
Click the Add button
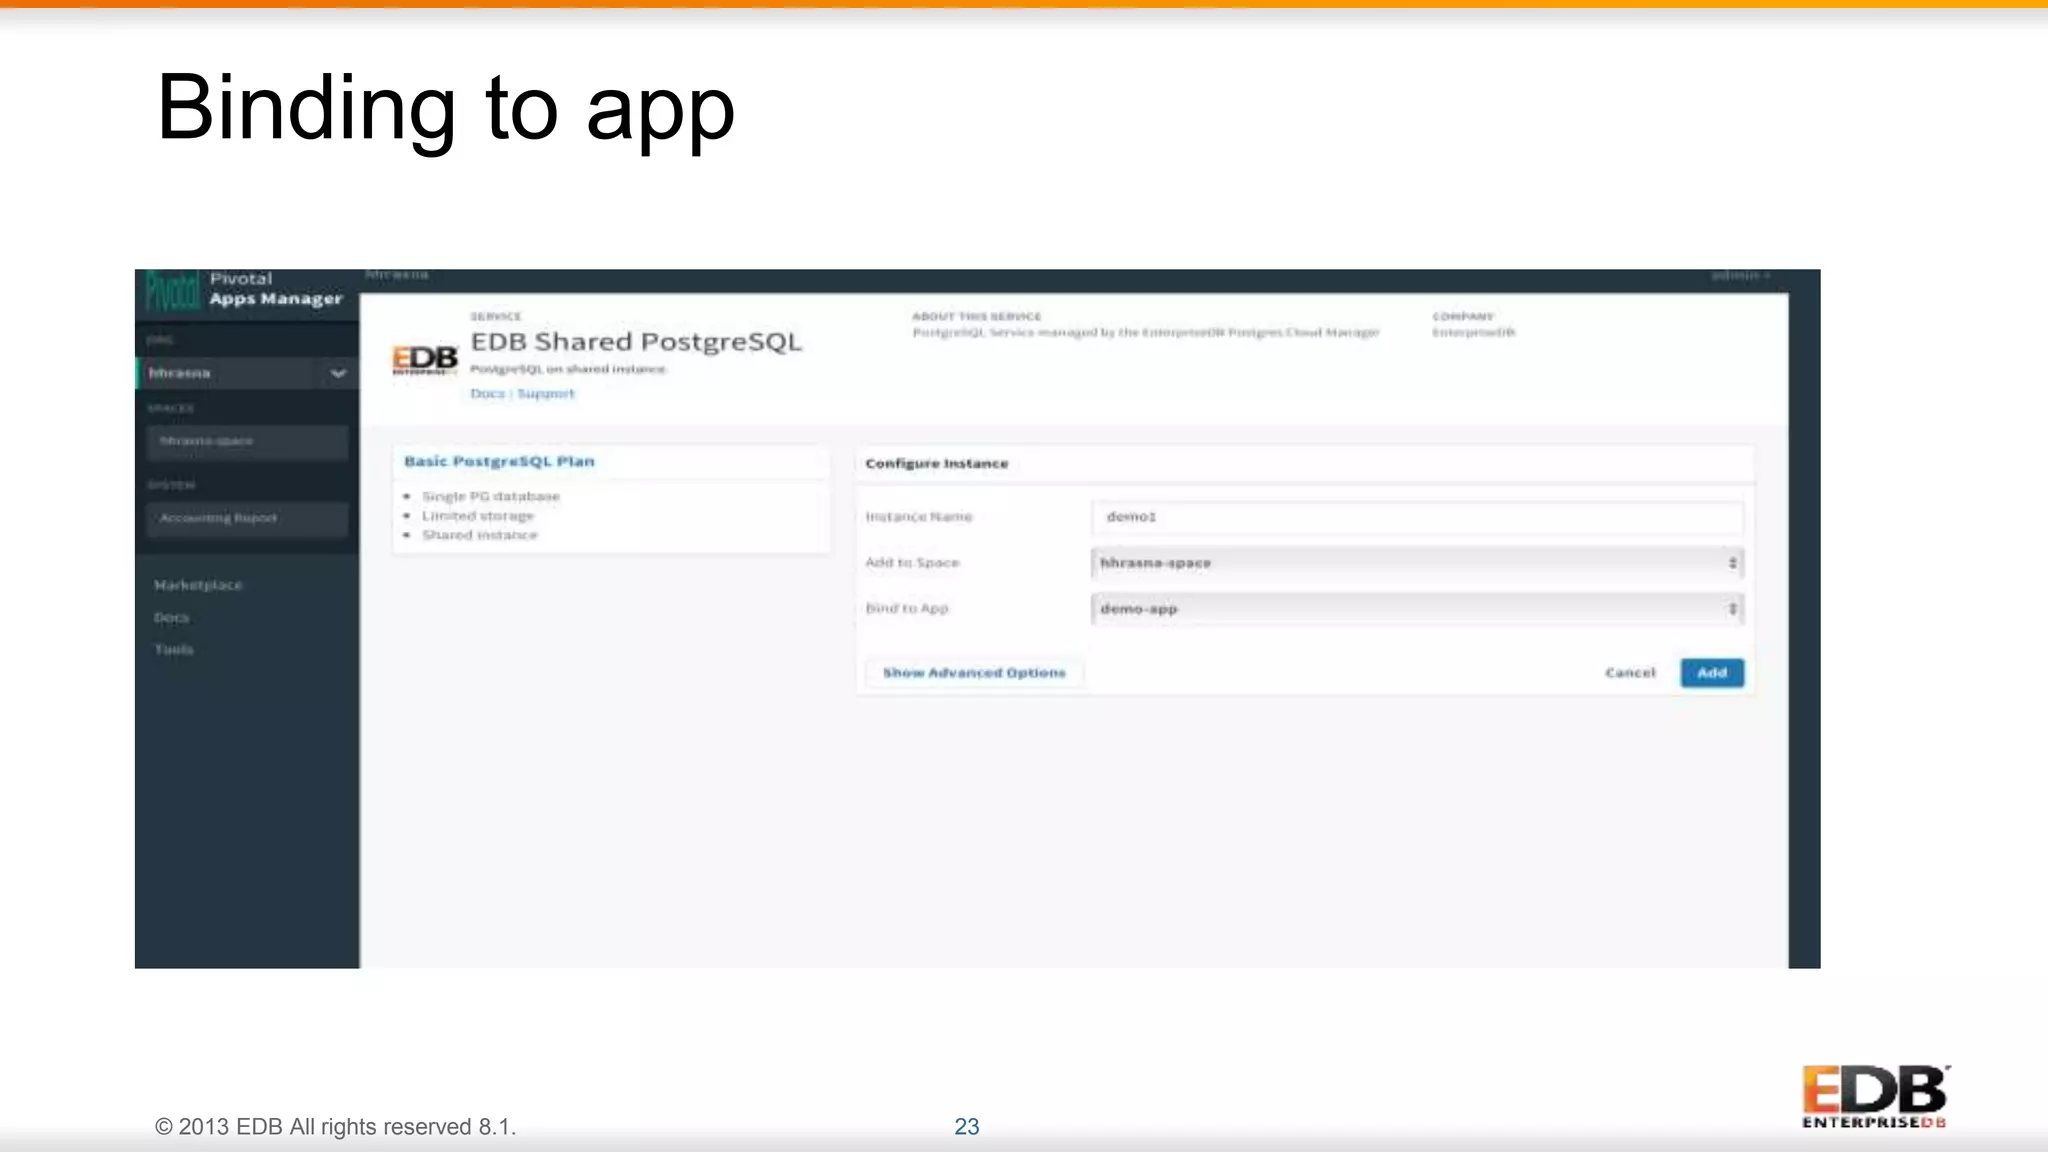pyautogui.click(x=1711, y=673)
